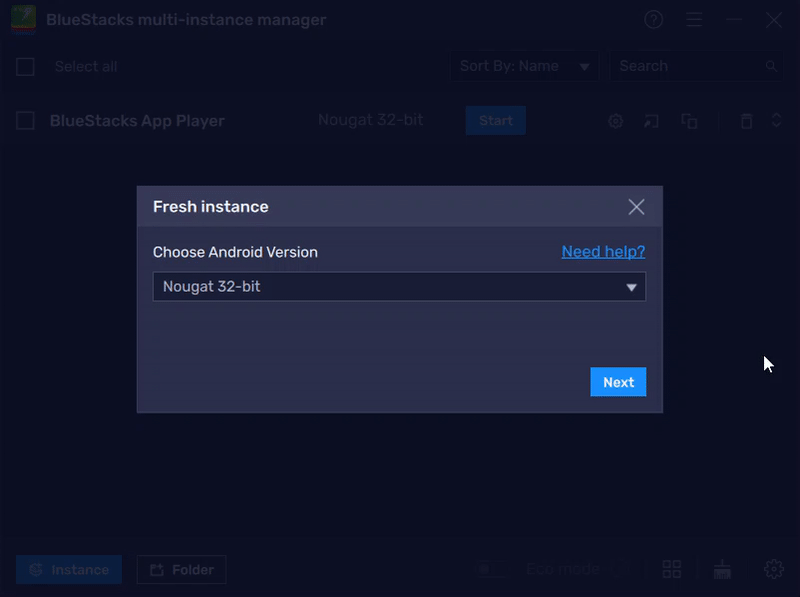Open settings for BlueStacks App Player instance
Image resolution: width=800 pixels, height=597 pixels.
tap(615, 120)
